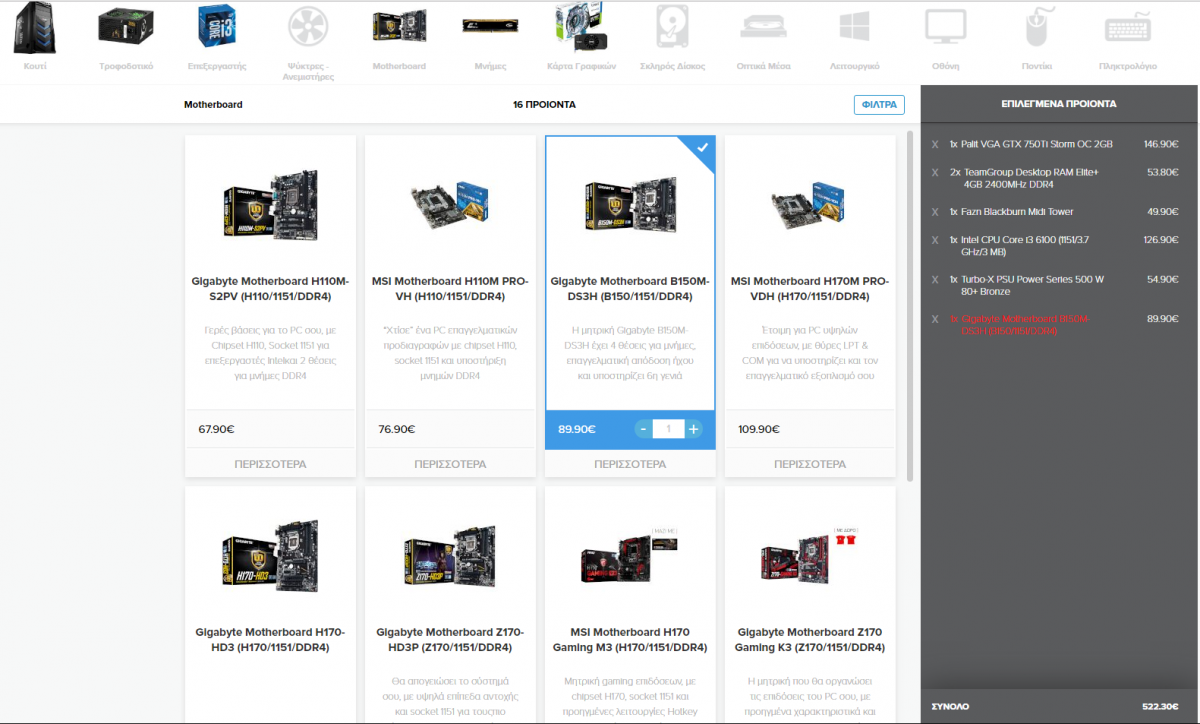
Task: Click the Gigabyte Z170 Gaming K3 product image
Action: [x=810, y=558]
